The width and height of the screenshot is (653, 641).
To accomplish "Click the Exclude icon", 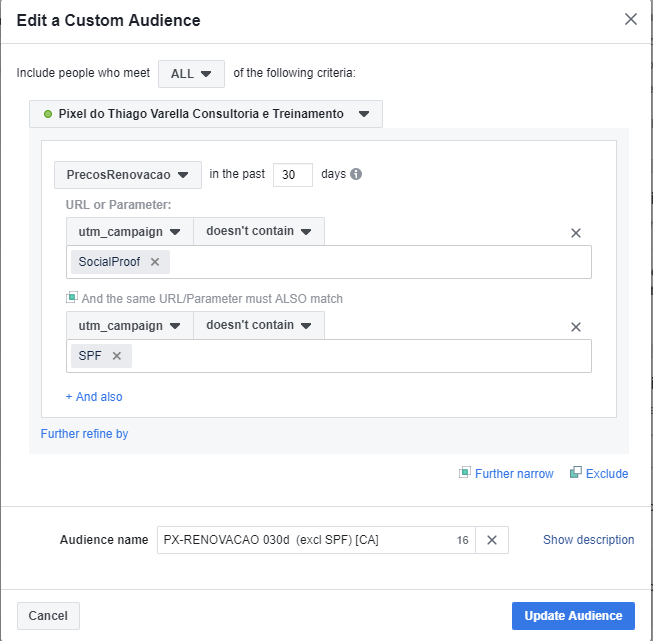I will (x=576, y=473).
